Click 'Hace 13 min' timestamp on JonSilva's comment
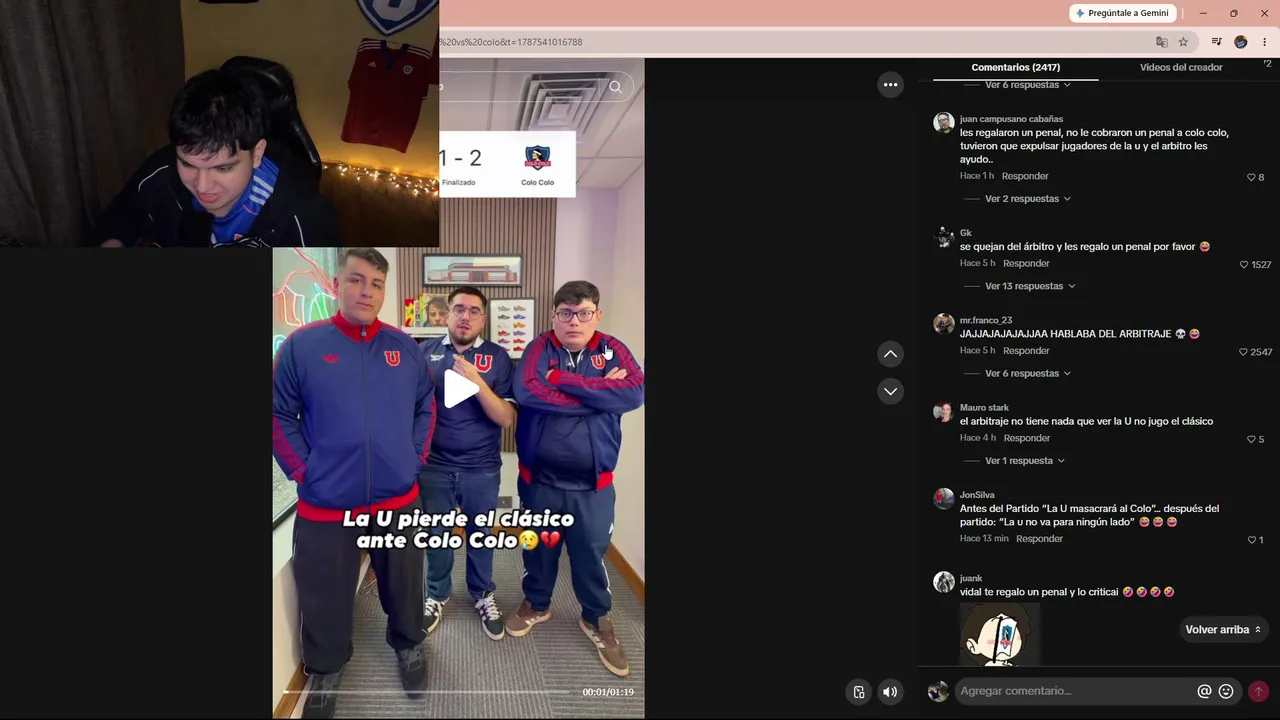Image resolution: width=1280 pixels, height=720 pixels. (984, 539)
